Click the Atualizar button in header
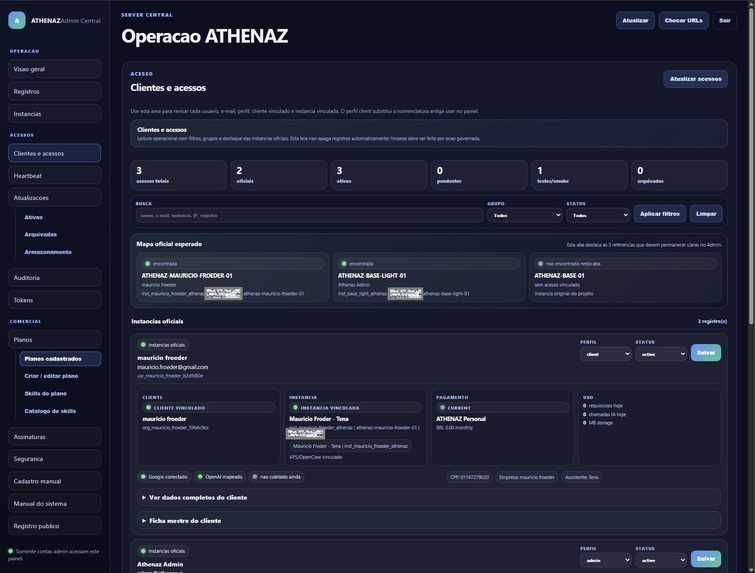The width and height of the screenshot is (755, 573). coord(635,21)
